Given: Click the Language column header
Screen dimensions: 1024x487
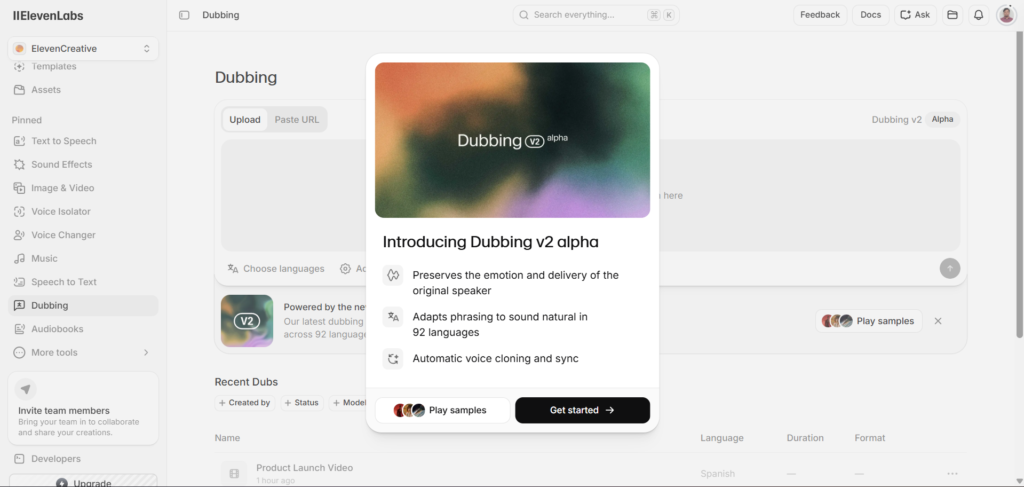Looking at the screenshot, I should tap(722, 438).
